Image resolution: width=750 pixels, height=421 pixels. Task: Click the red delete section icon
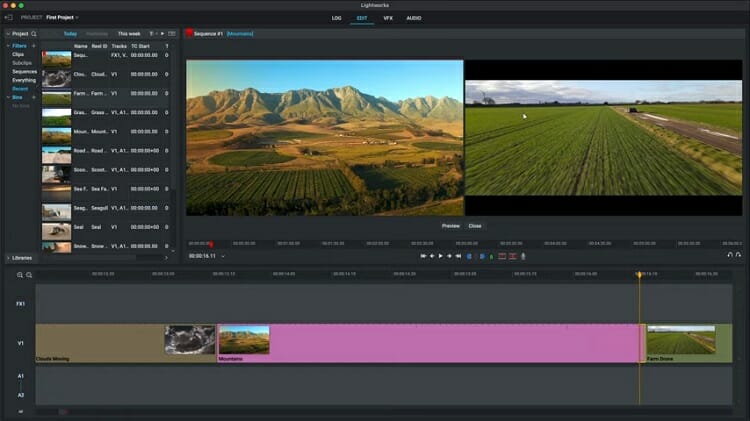point(513,256)
